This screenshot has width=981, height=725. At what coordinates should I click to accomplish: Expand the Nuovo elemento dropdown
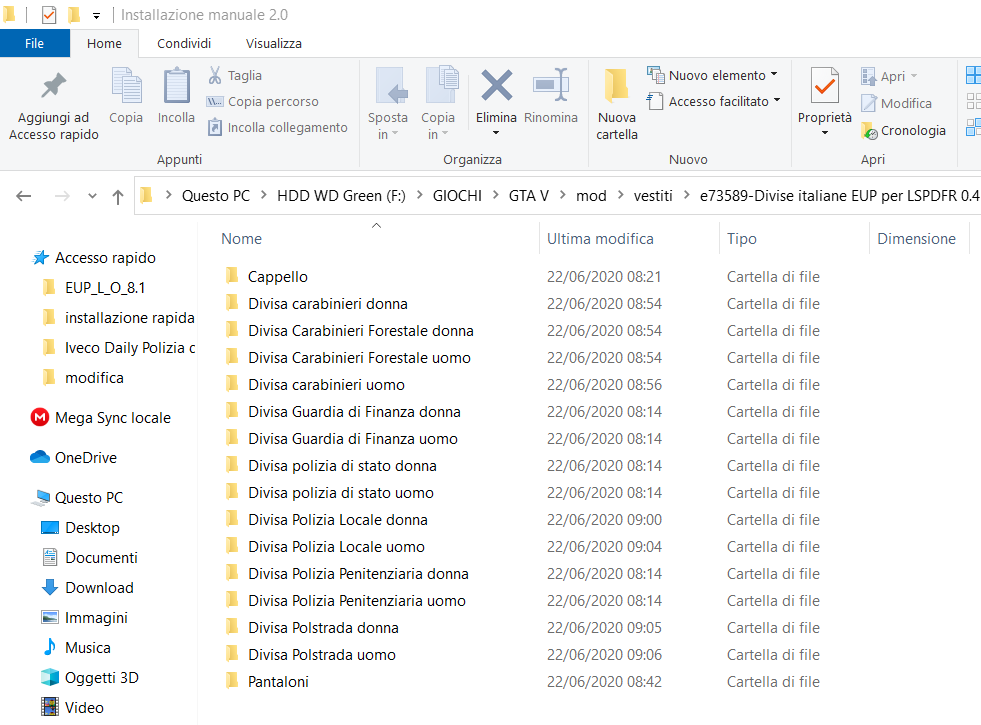coord(718,75)
